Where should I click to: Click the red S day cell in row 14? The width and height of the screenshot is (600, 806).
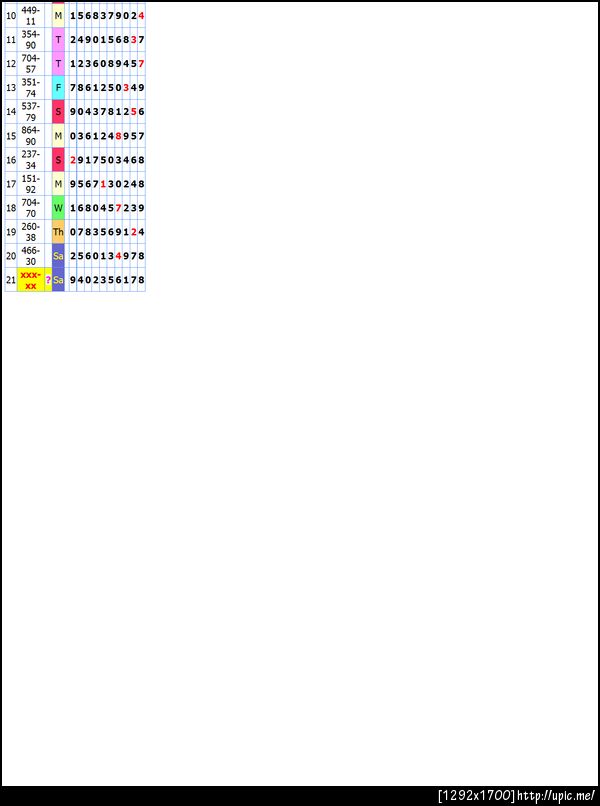[x=58, y=112]
